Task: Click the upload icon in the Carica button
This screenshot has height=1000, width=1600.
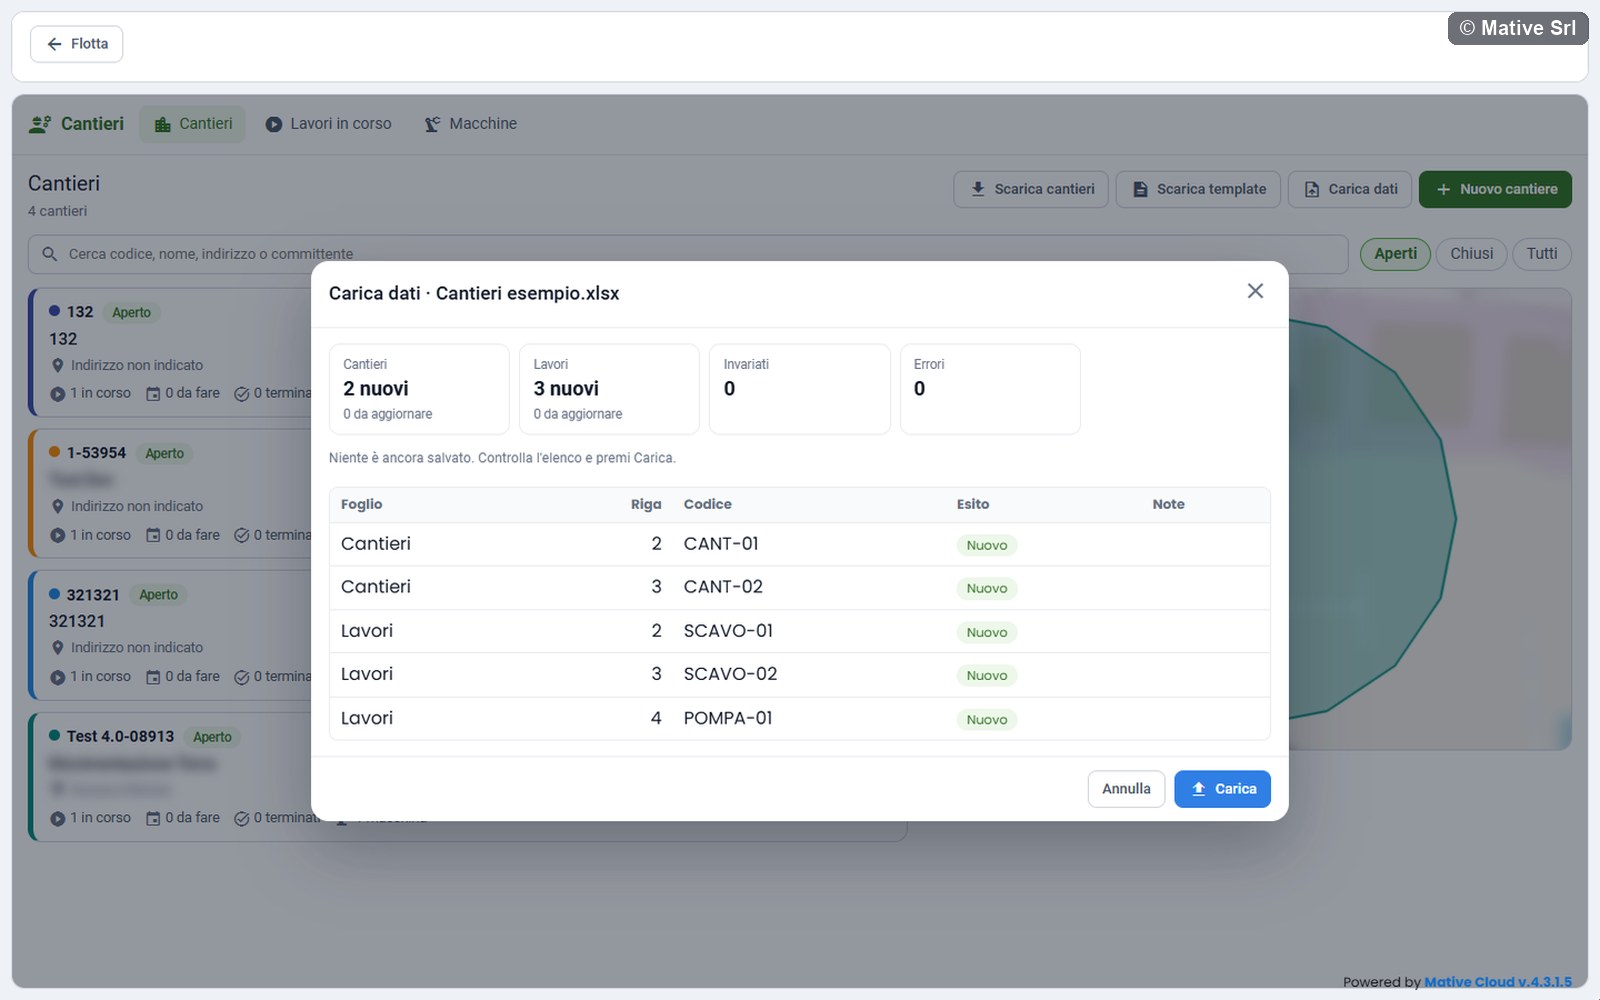Action: coord(1198,789)
